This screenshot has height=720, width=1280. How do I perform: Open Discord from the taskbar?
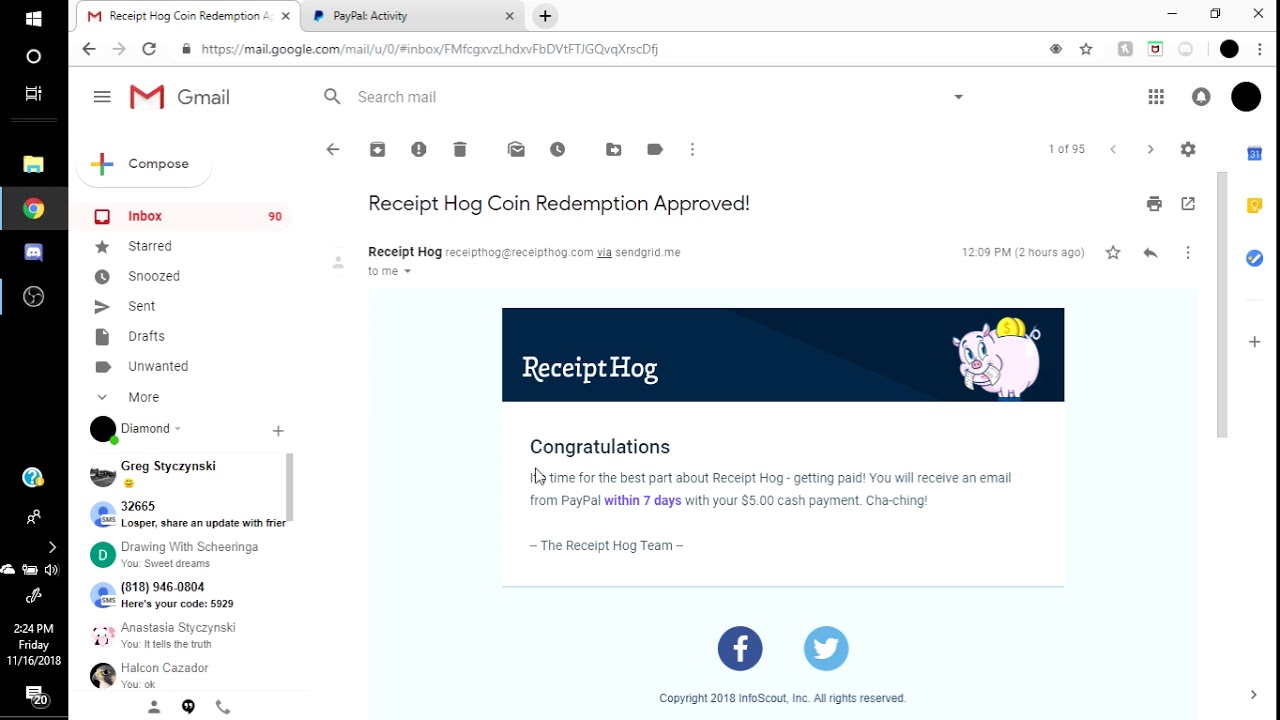[33, 253]
